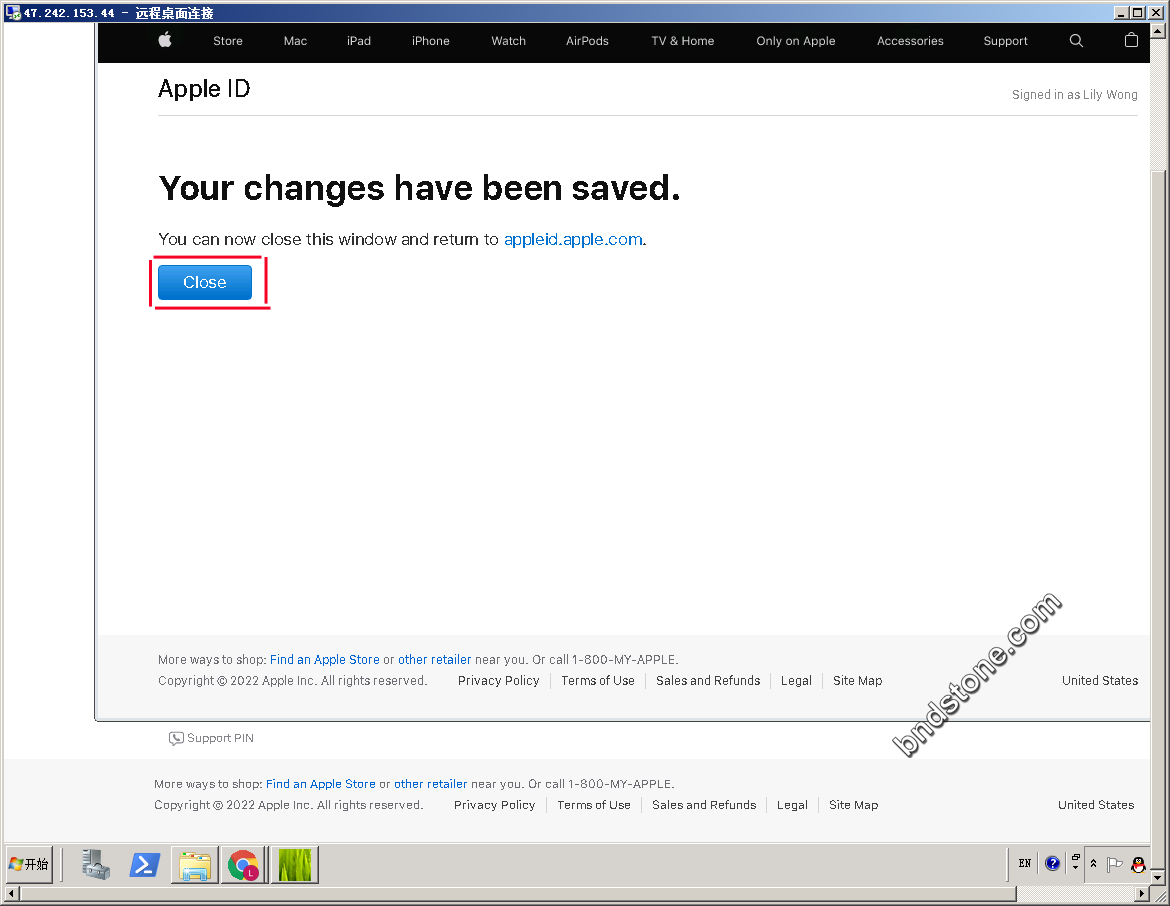The height and width of the screenshot is (906, 1170).
Task: Click the Support PIN chat icon
Action: (176, 738)
